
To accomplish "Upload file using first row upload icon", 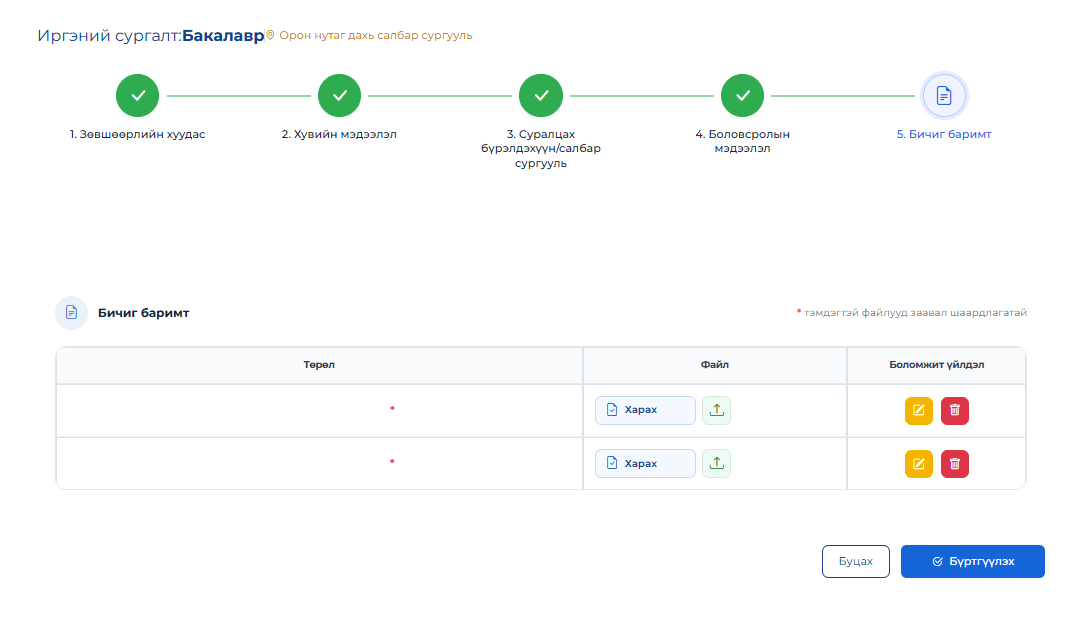I will click(x=716, y=410).
